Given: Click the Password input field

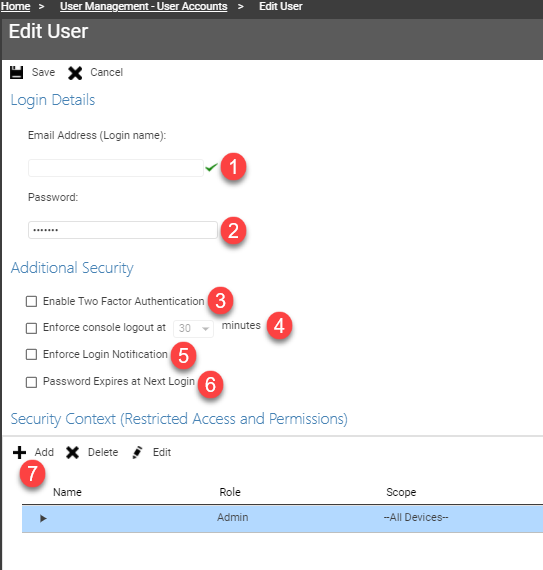Looking at the screenshot, I should (123, 230).
